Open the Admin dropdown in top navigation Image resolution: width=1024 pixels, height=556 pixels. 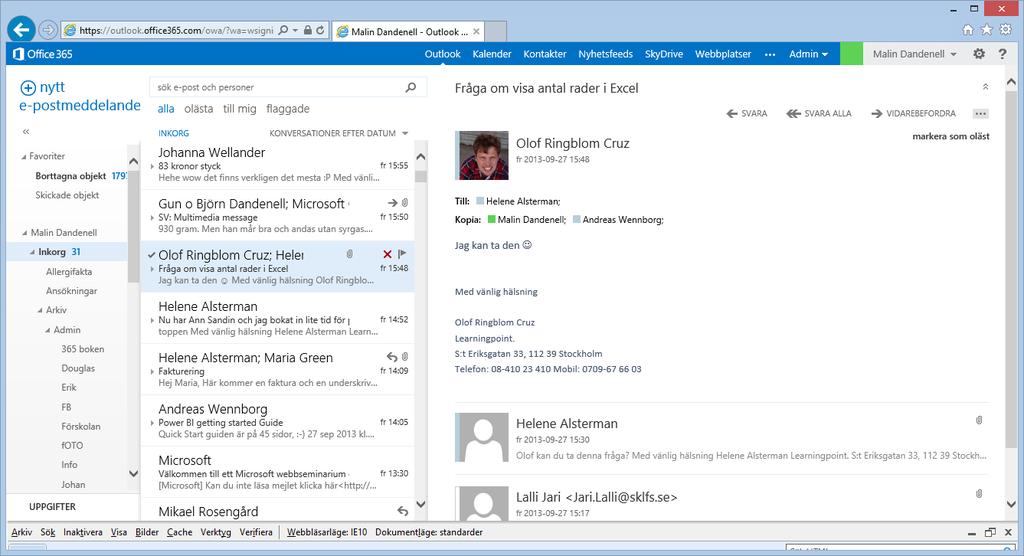[808, 54]
